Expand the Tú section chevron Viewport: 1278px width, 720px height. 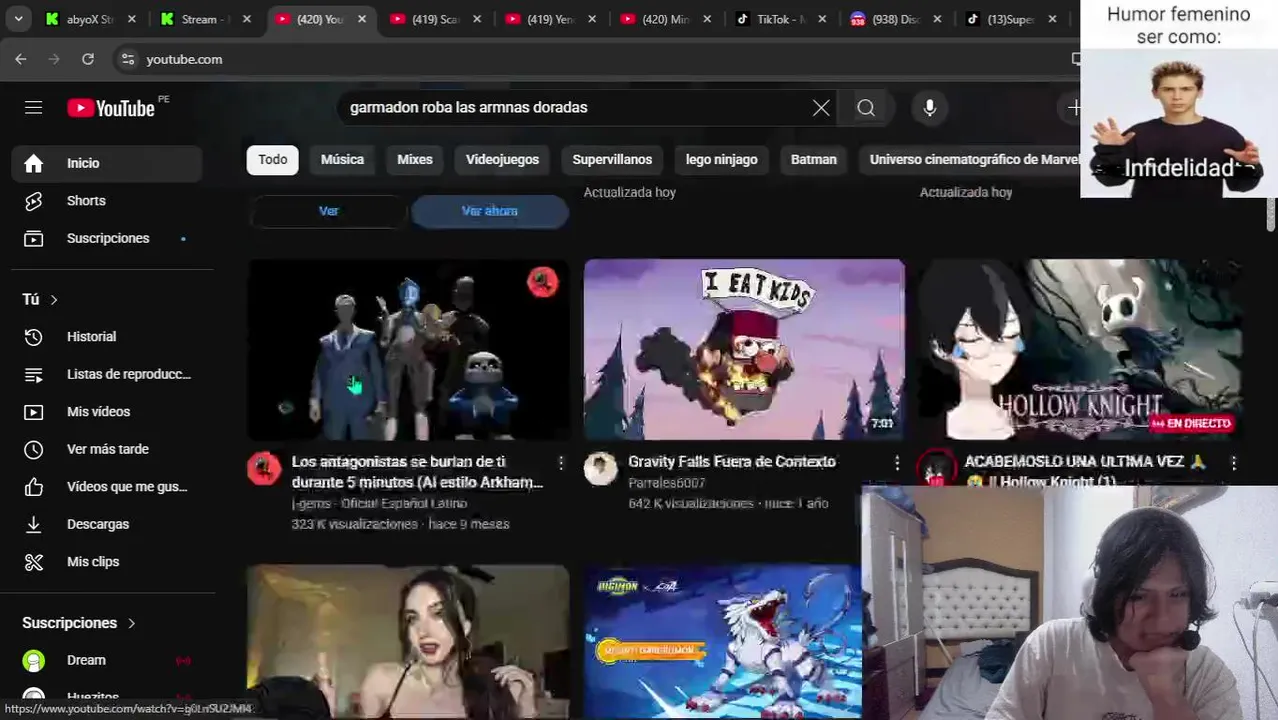[x=54, y=300]
